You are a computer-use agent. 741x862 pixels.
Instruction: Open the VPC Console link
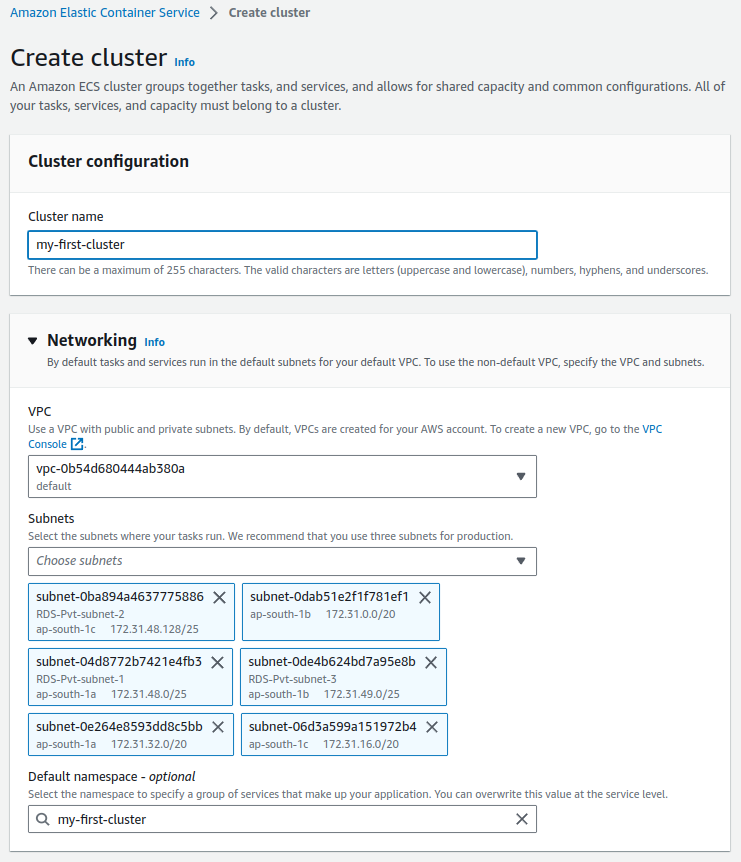47,444
